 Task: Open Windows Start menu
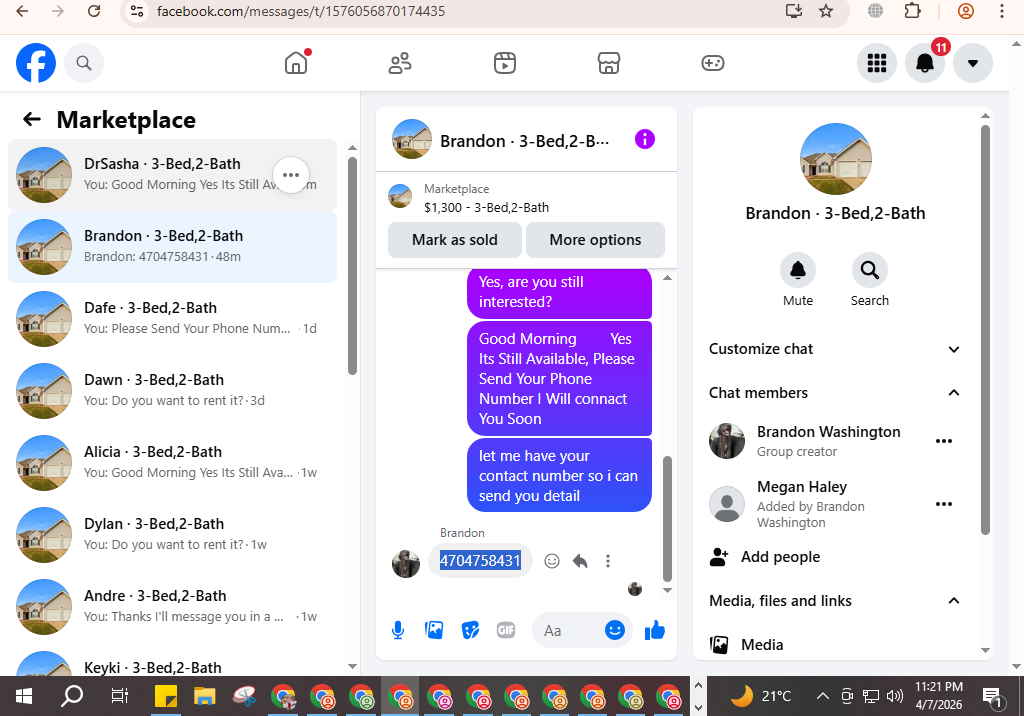point(24,696)
